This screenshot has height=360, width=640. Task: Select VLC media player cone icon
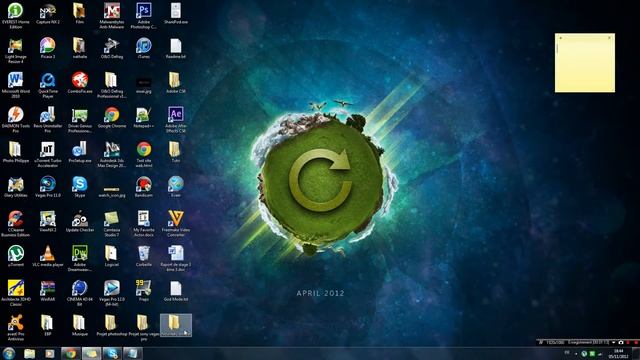point(48,256)
